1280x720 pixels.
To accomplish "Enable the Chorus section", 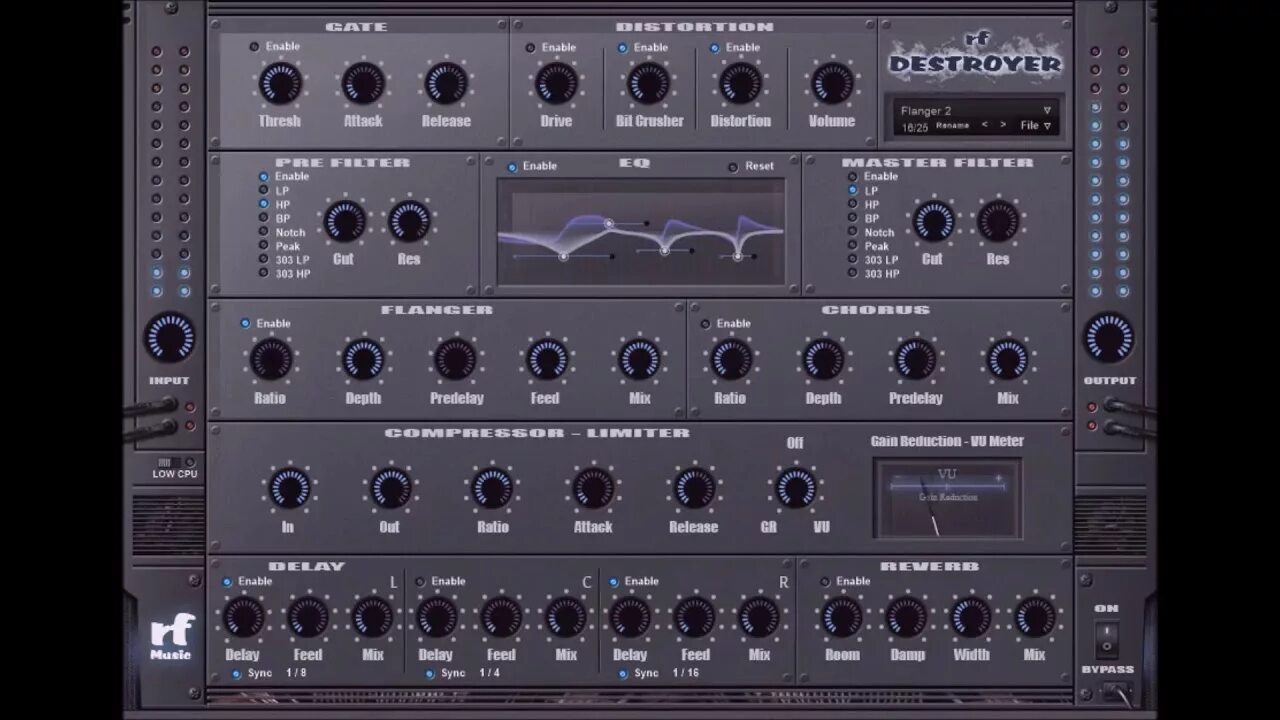I will point(705,323).
